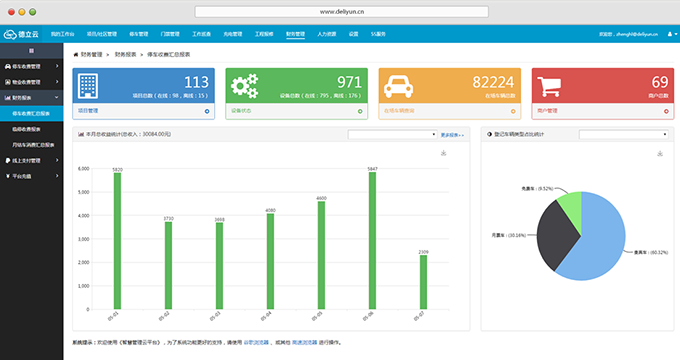
Task: Click the 设备状态 link on the green card
Action: coord(241,111)
